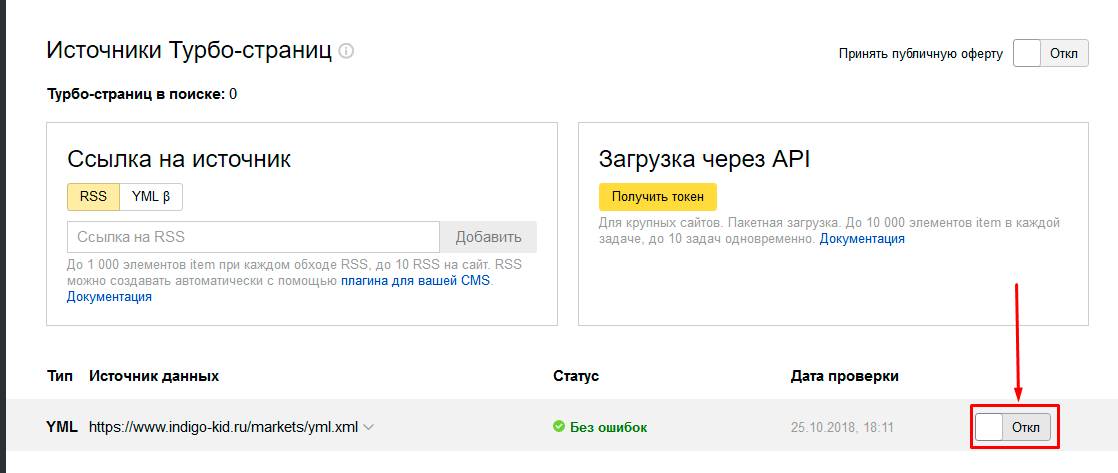Click the Тип column header
The width and height of the screenshot is (1118, 473).
click(60, 376)
